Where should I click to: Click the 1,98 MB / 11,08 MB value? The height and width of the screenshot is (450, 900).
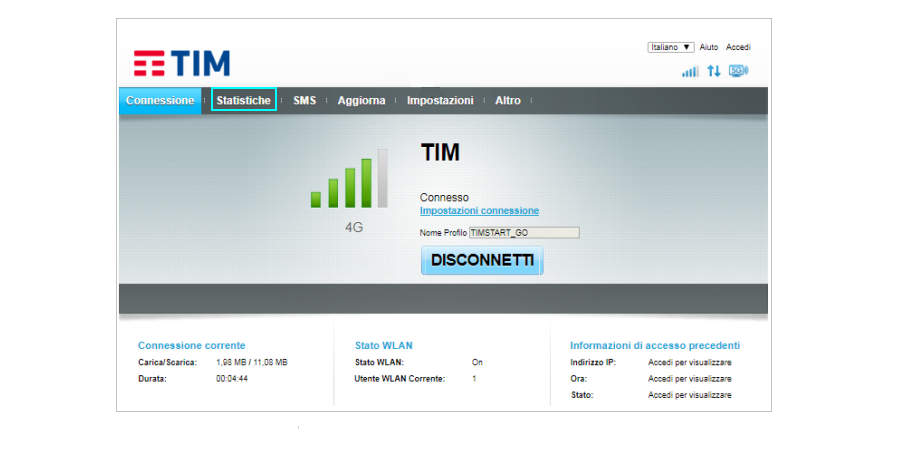pos(252,363)
